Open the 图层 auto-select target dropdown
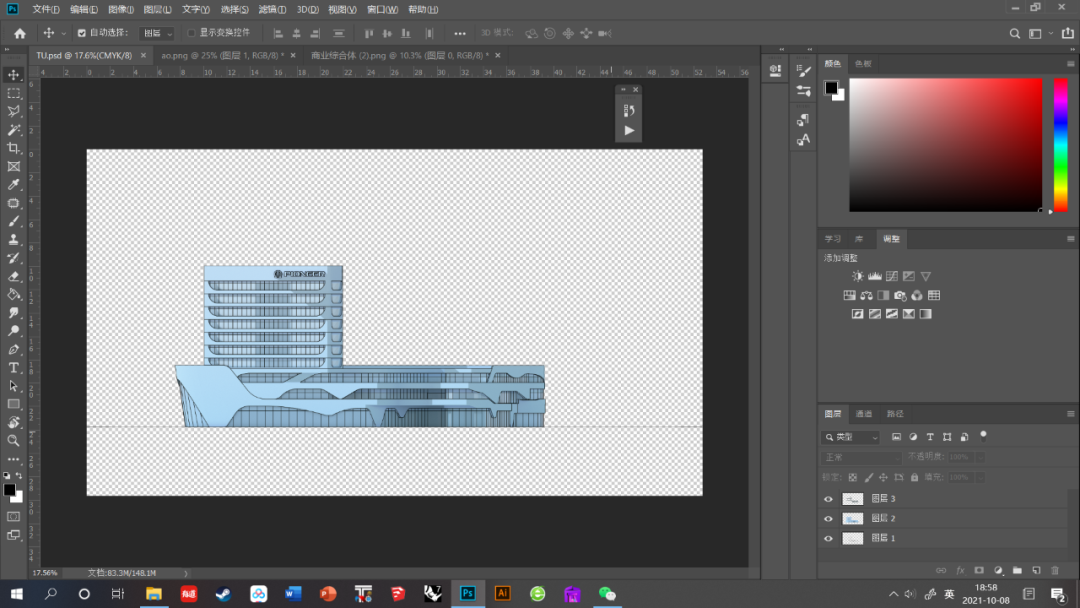The image size is (1080, 608). pyautogui.click(x=156, y=33)
